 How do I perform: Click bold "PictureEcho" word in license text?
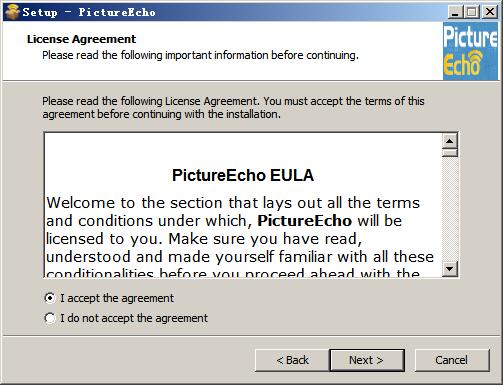click(304, 221)
